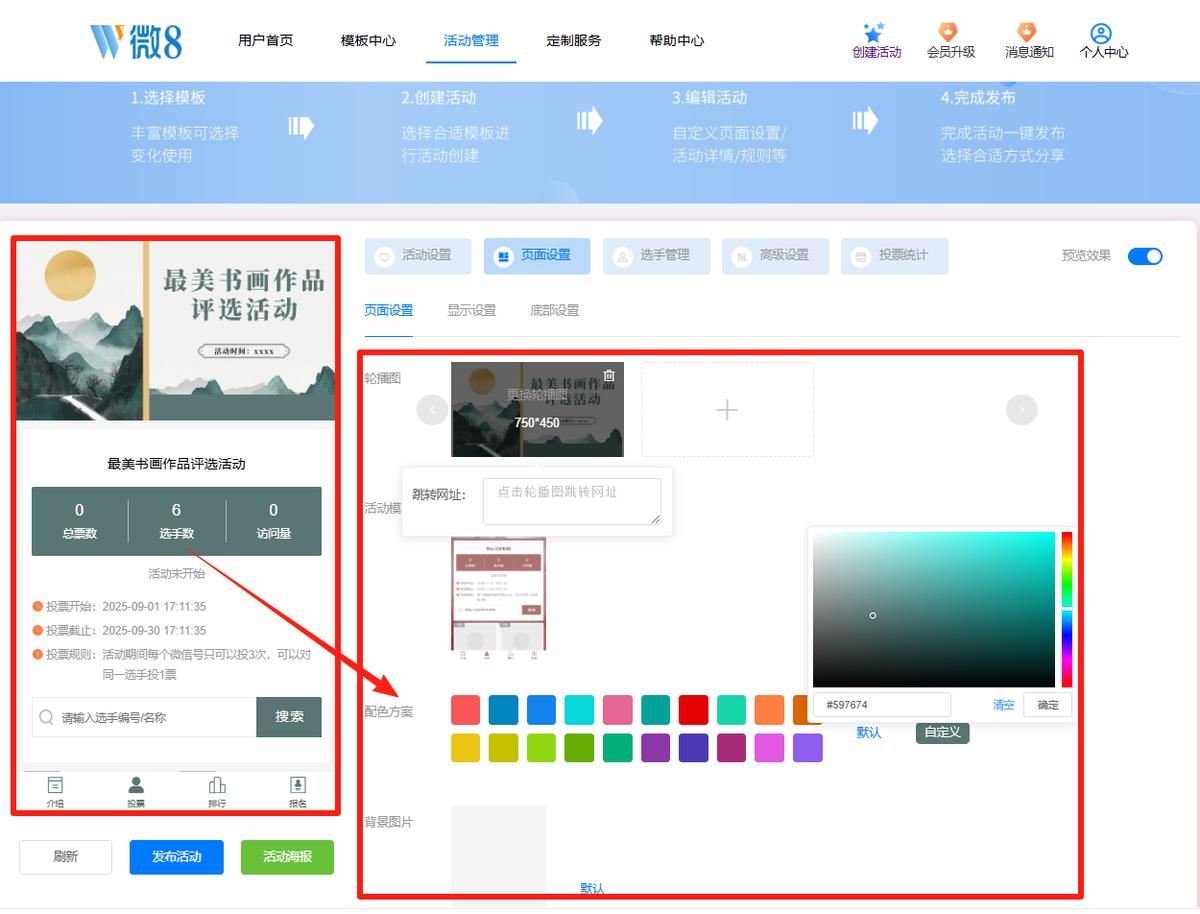Open the 用户首页 menu item

[x=266, y=41]
